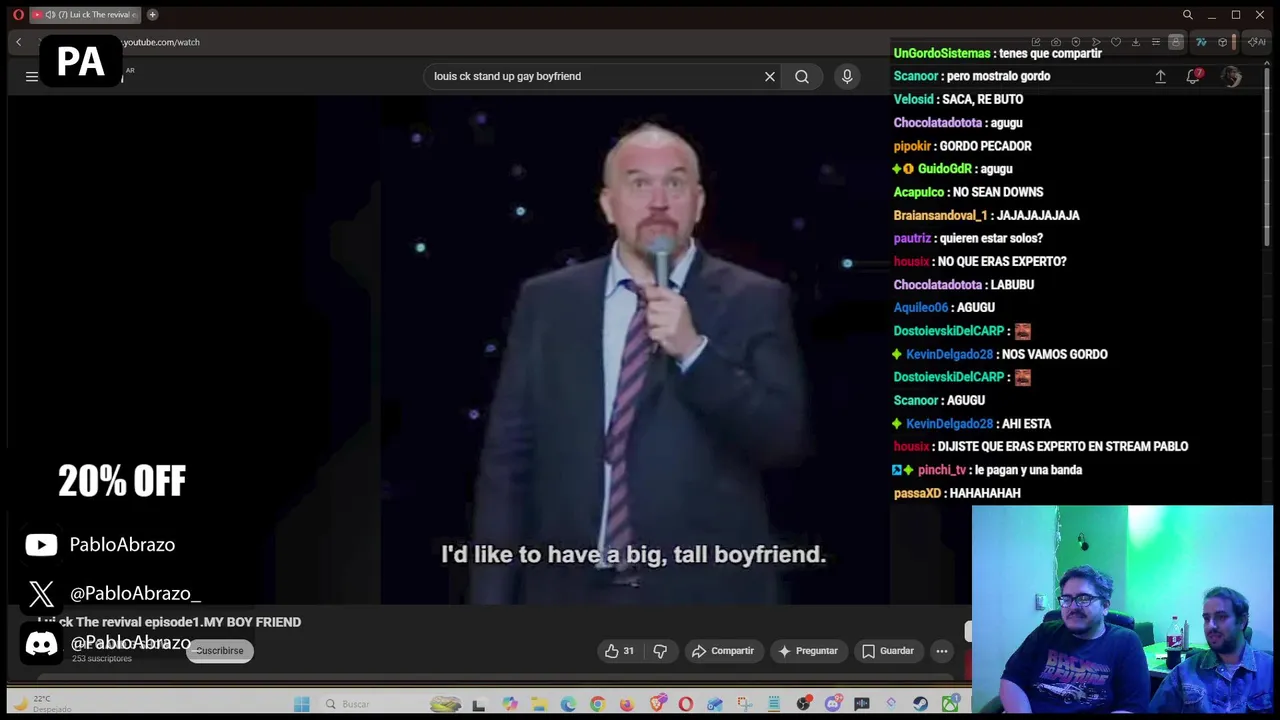Viewport: 1280px width, 720px height.
Task: Open Opera Aria AI button
Action: pos(1257,42)
